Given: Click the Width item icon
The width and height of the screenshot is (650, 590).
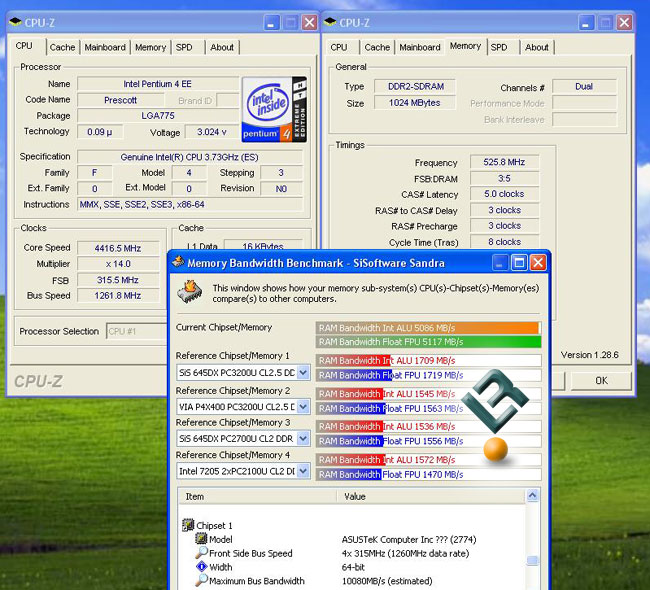Looking at the screenshot, I should tap(201, 567).
